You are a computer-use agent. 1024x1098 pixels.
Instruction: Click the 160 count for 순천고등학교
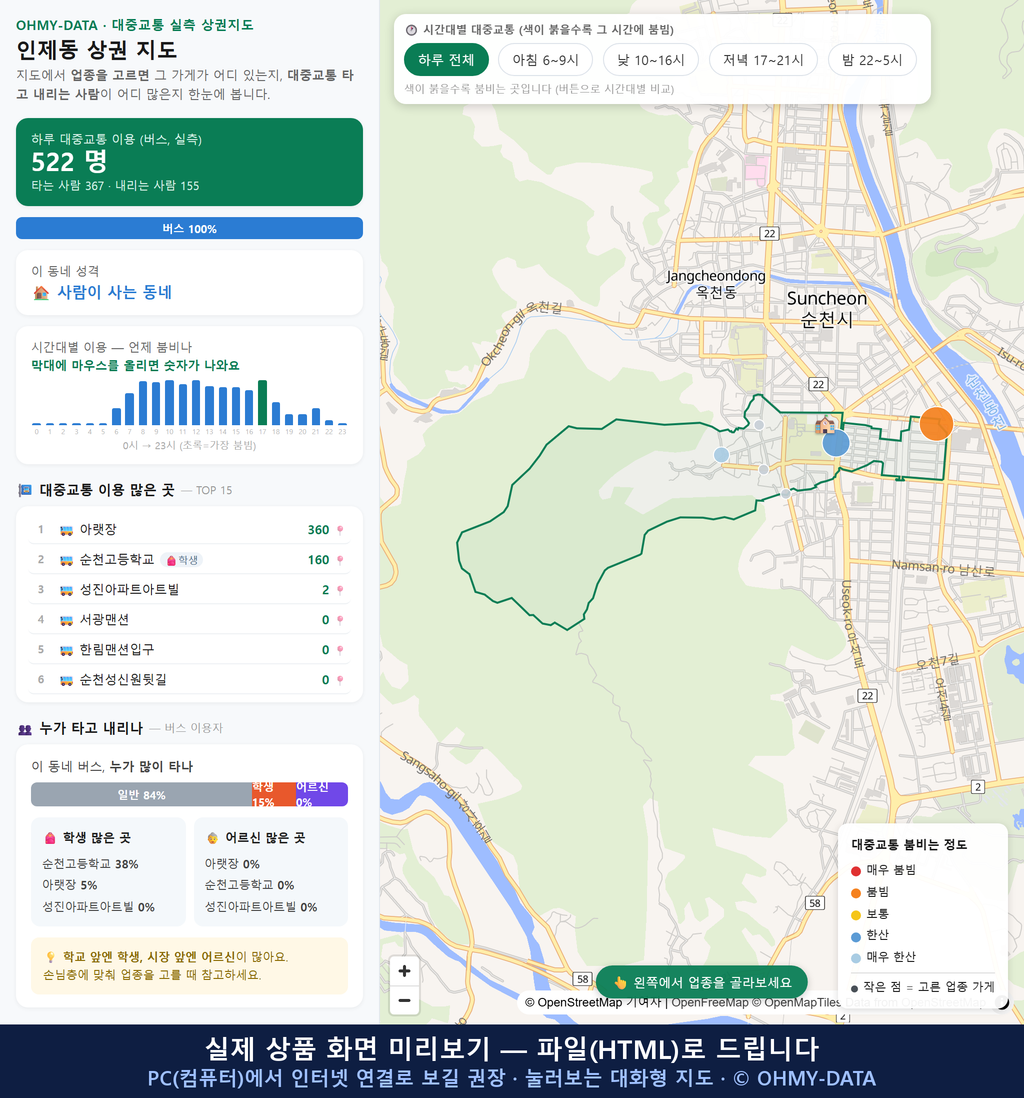point(318,560)
